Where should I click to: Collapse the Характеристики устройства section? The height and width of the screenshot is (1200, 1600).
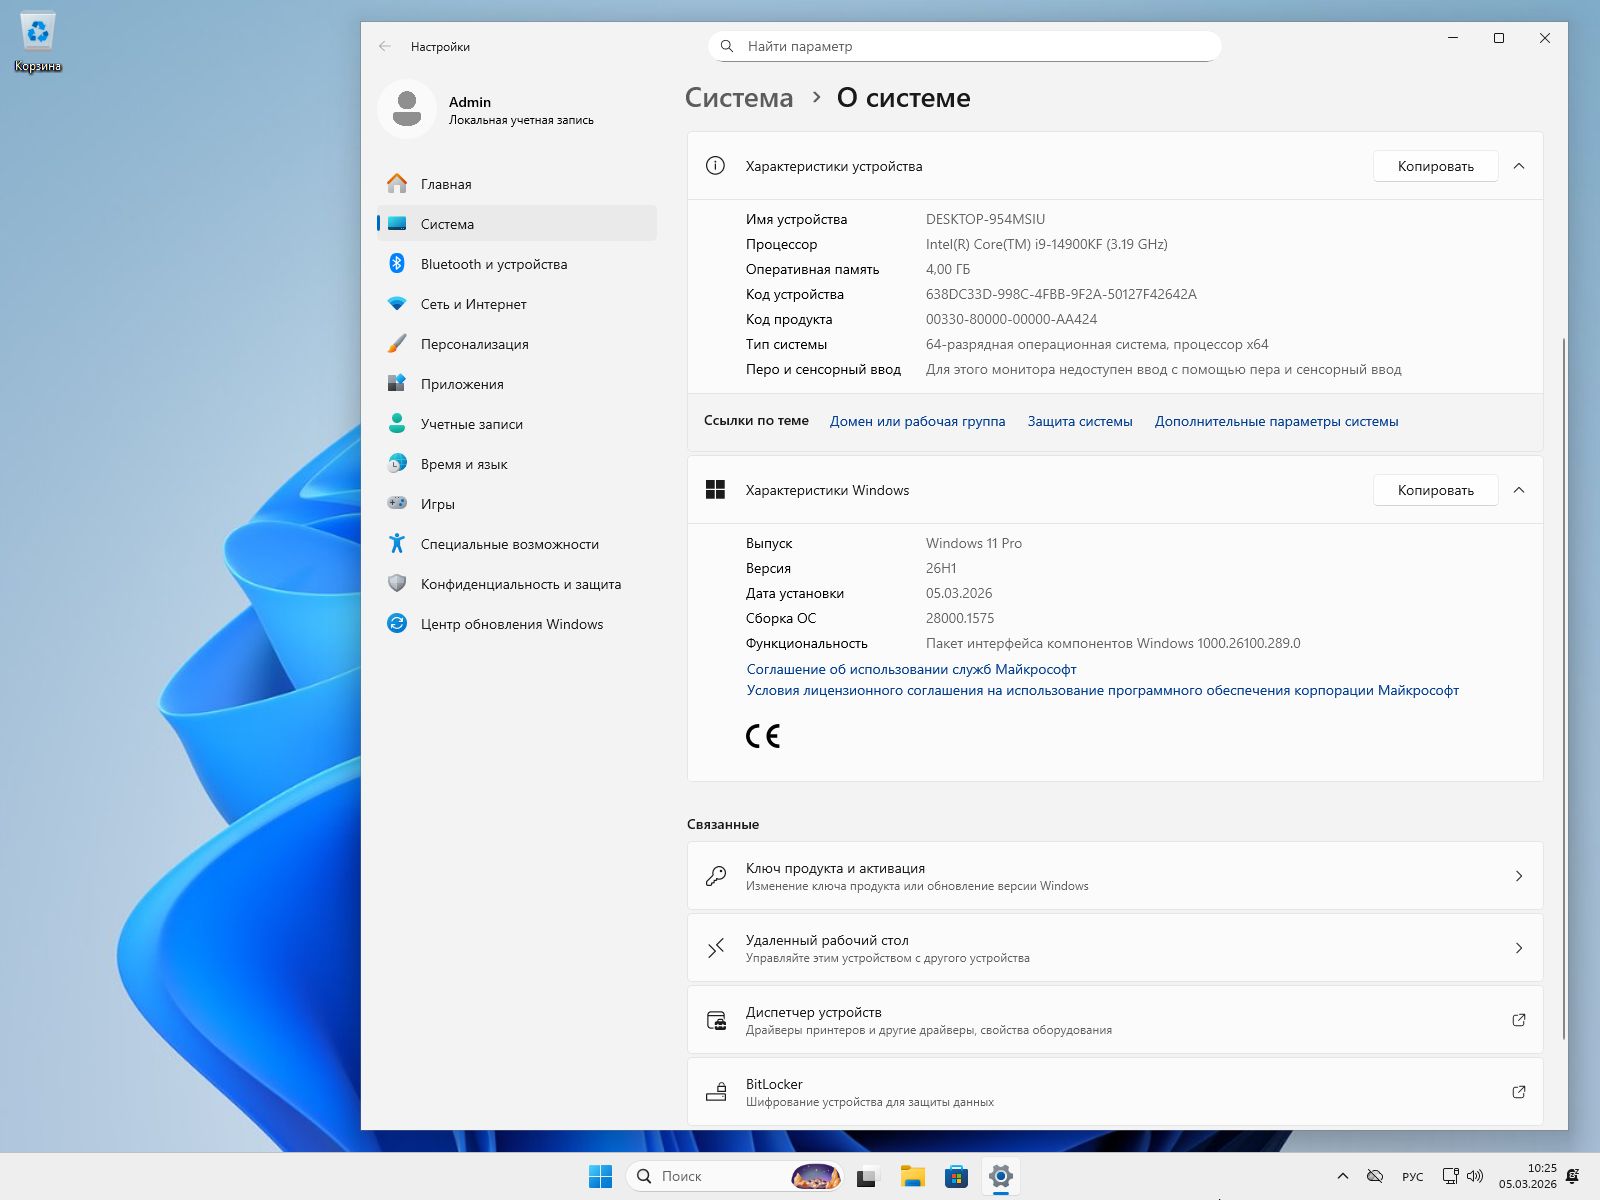pyautogui.click(x=1519, y=166)
